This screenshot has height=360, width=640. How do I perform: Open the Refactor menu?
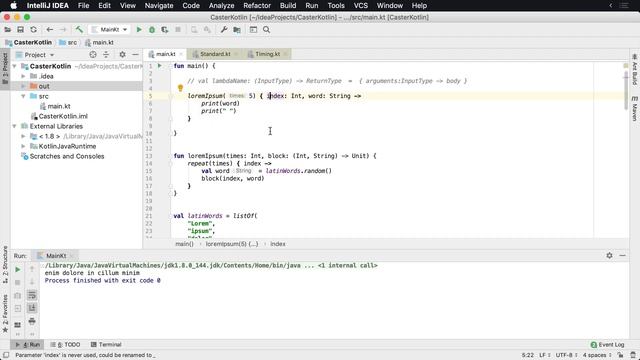tap(257, 6)
